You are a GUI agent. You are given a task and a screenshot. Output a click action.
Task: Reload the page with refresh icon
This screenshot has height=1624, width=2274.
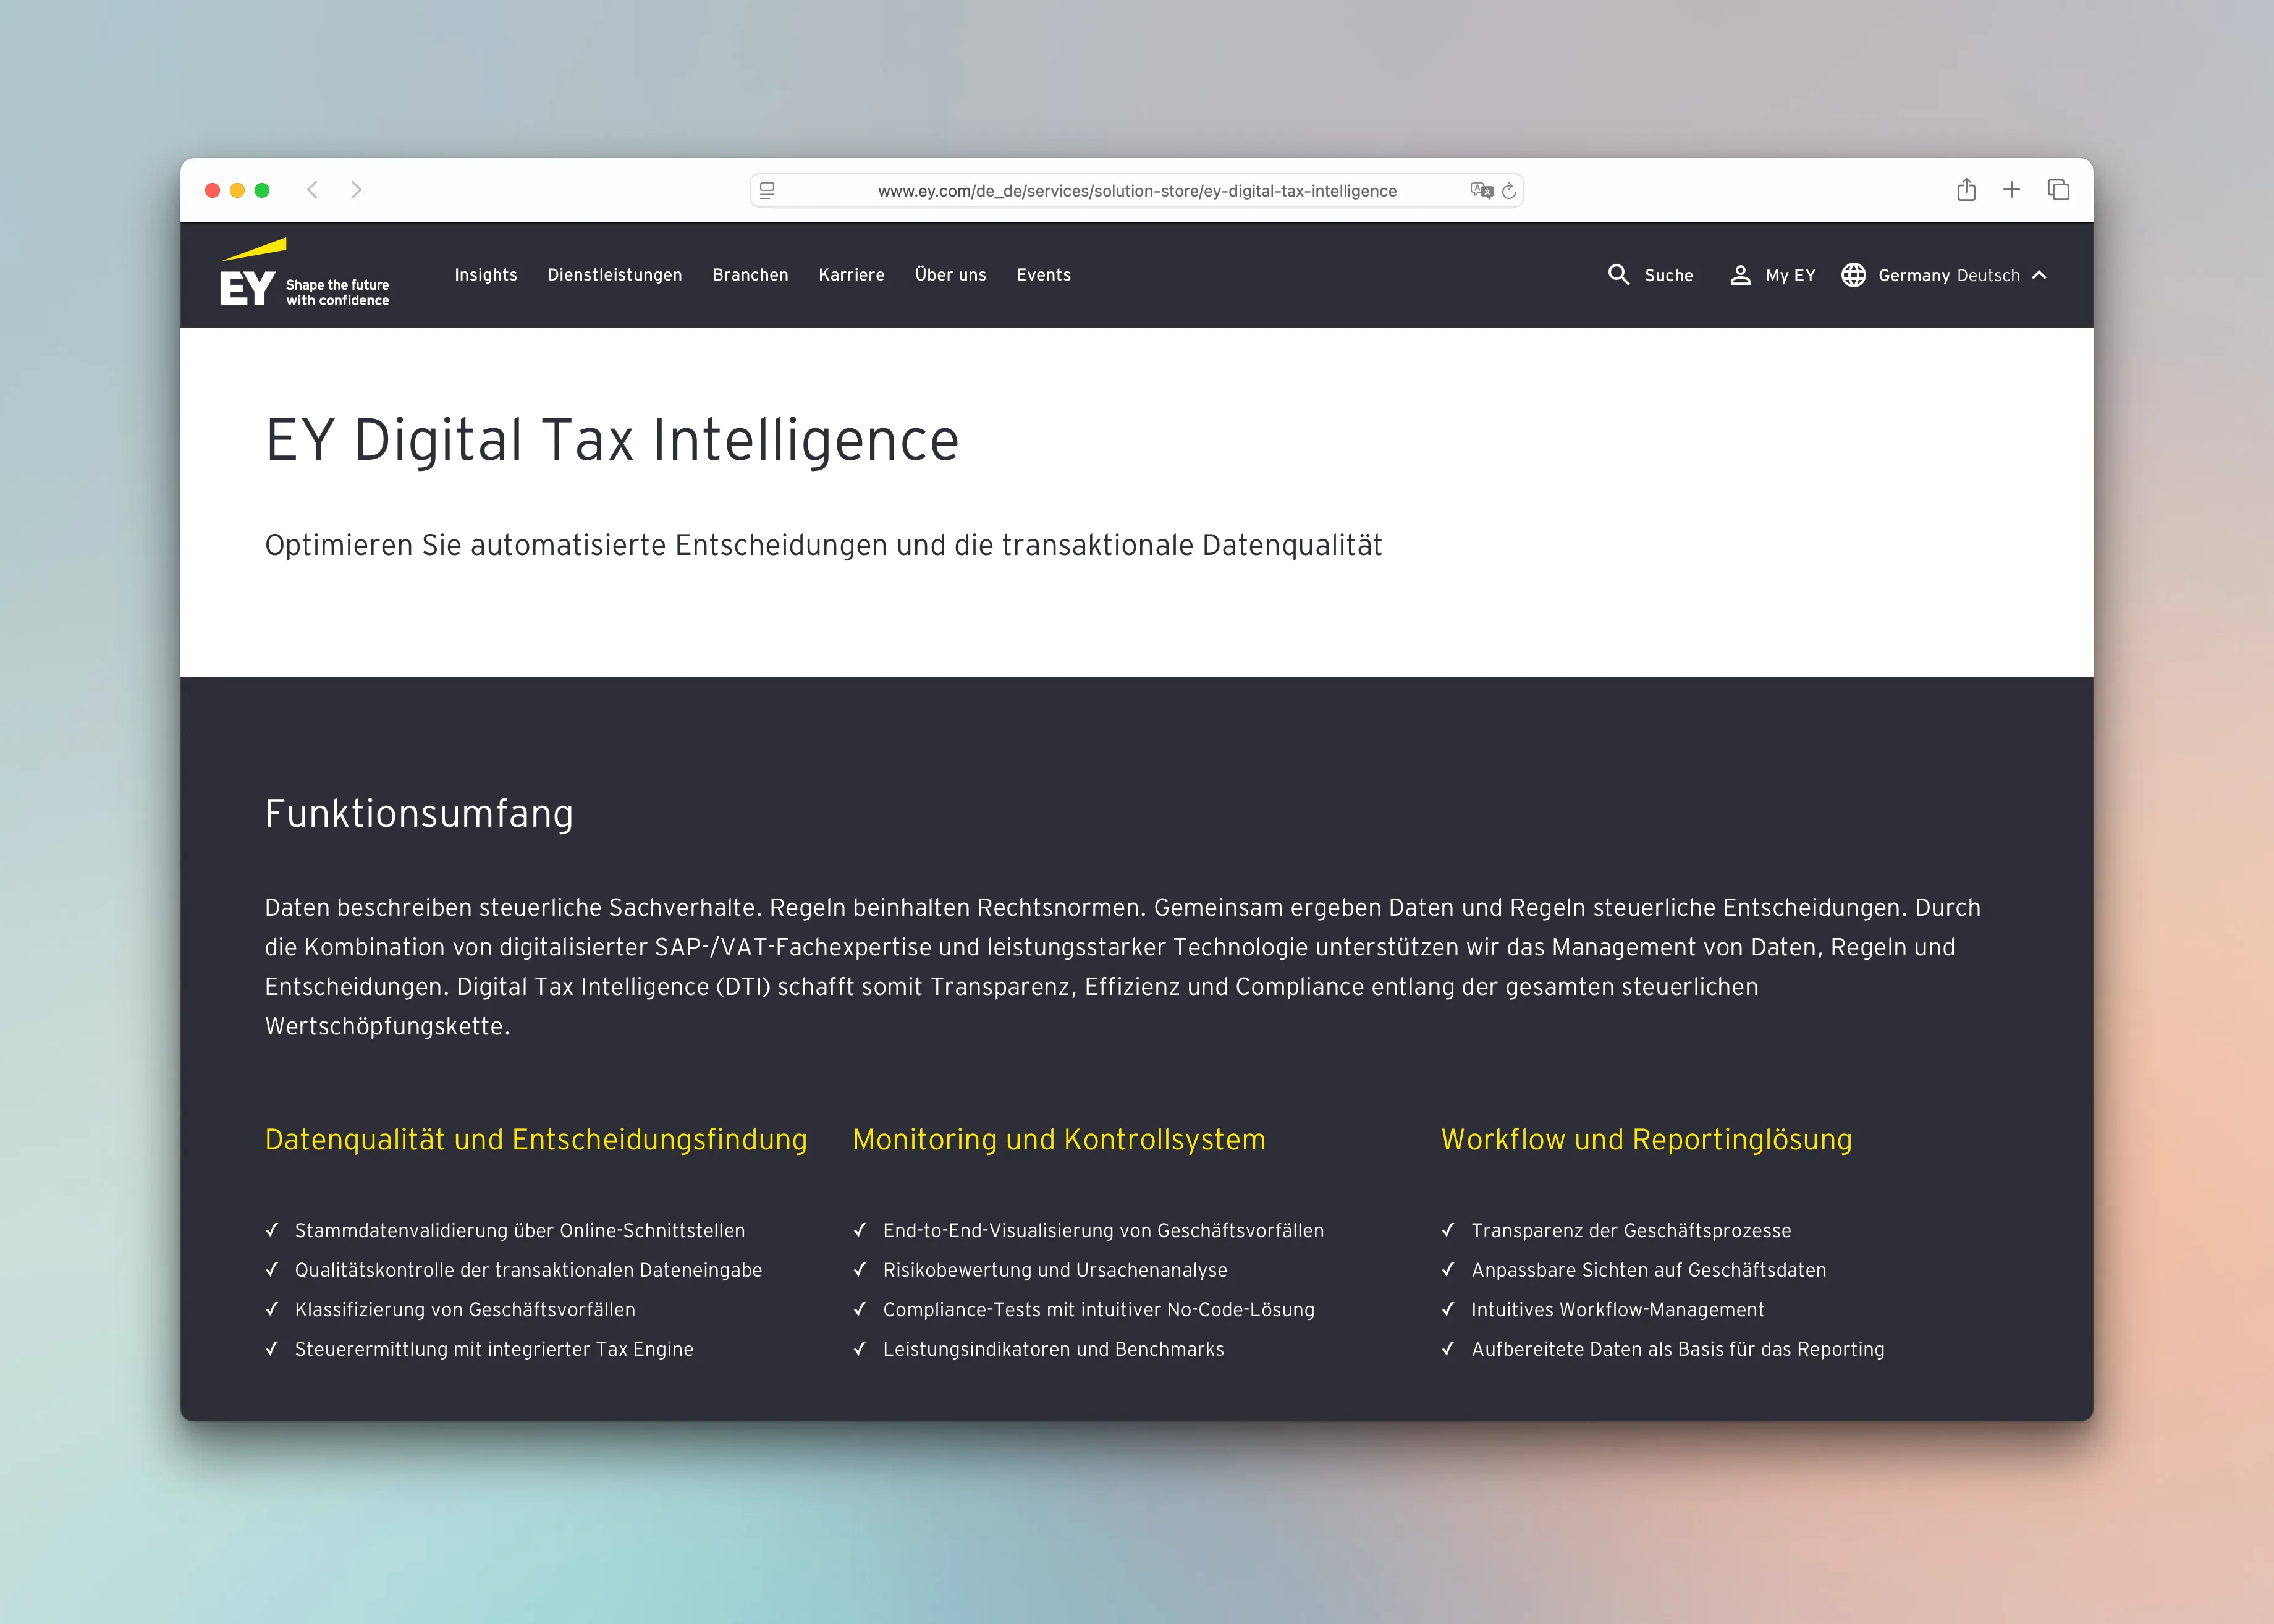1509,190
